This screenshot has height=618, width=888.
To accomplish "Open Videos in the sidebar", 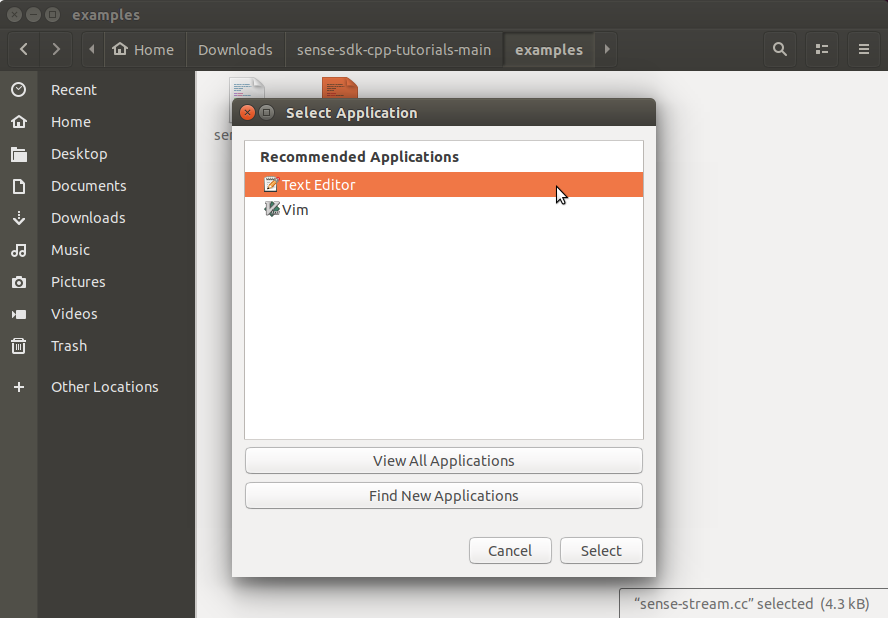I will pos(74,314).
